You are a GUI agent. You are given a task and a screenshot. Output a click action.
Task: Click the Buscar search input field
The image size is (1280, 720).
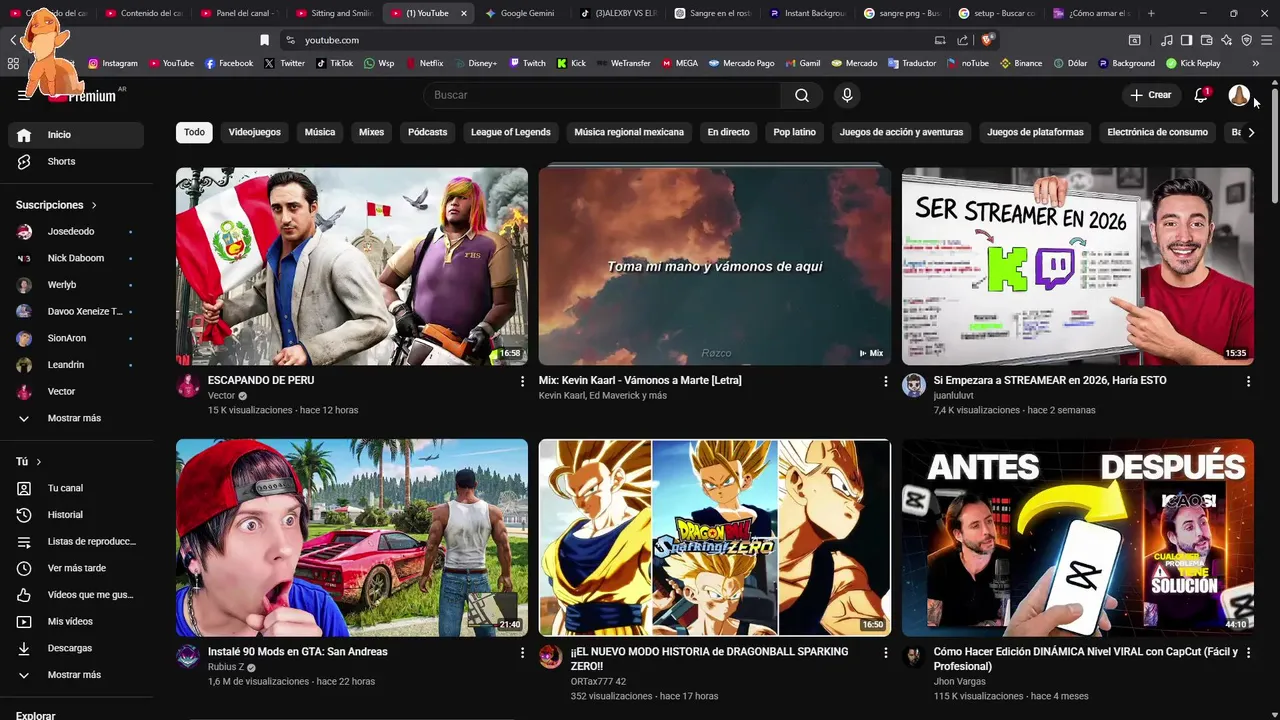[x=602, y=95]
